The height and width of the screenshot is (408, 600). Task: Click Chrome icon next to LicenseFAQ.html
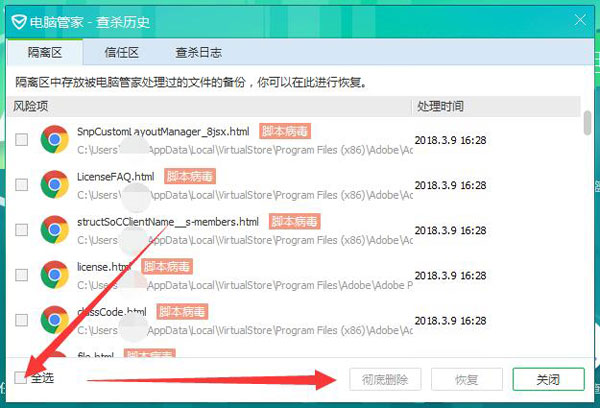pyautogui.click(x=54, y=184)
